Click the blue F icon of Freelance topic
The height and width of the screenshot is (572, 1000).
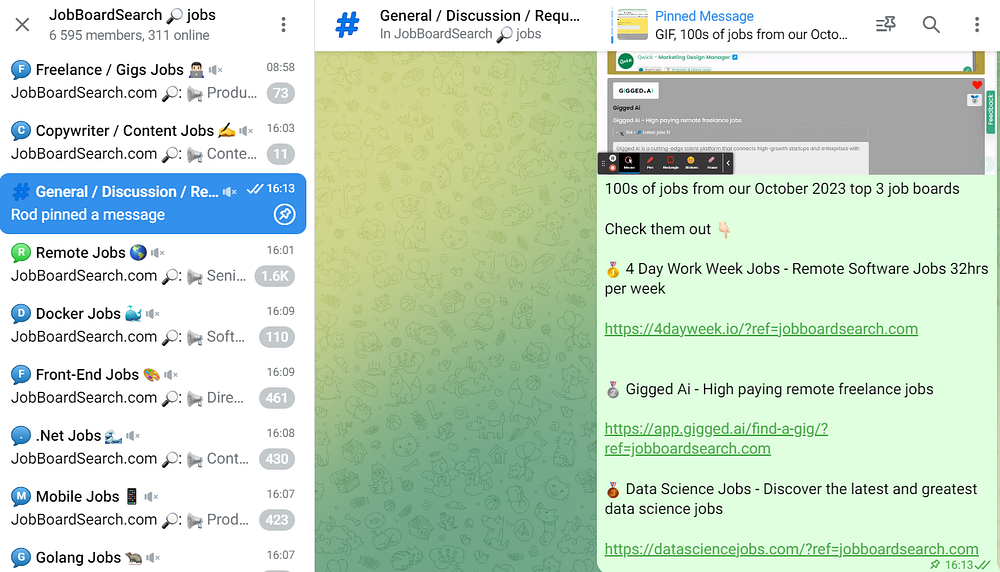(21, 70)
